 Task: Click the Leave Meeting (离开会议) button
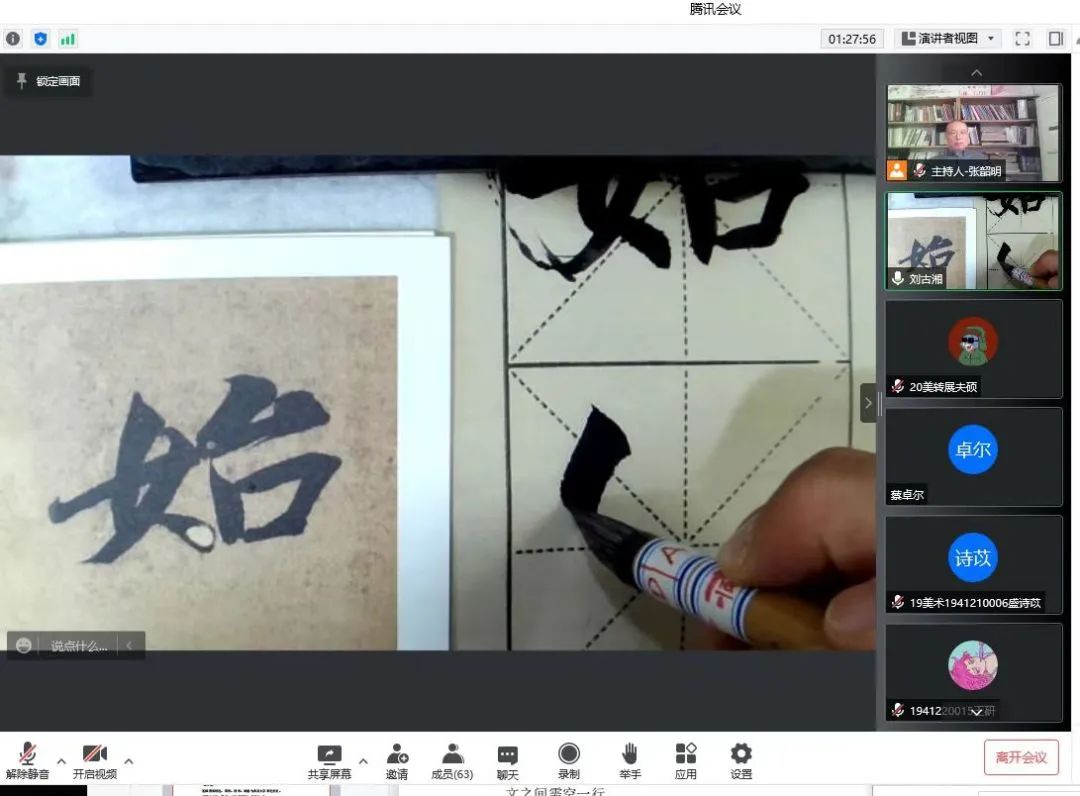coord(1021,757)
